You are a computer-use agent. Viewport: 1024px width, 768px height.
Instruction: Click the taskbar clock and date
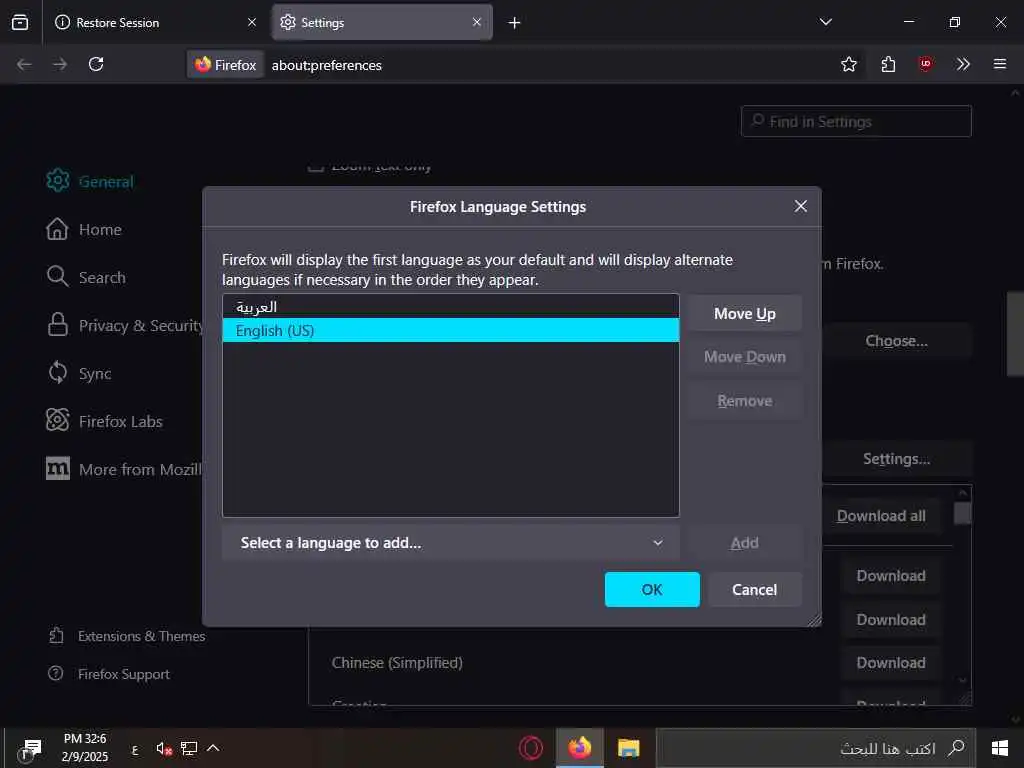tap(85, 748)
